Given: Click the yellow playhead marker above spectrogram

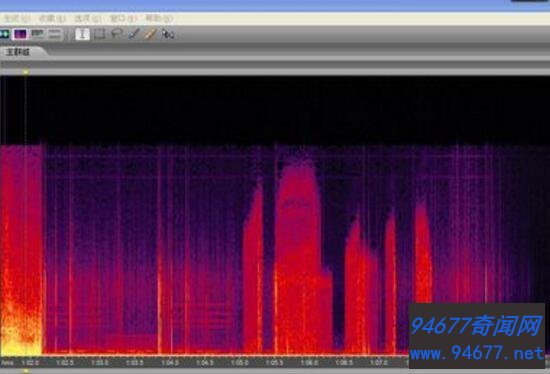Looking at the screenshot, I should (26, 72).
